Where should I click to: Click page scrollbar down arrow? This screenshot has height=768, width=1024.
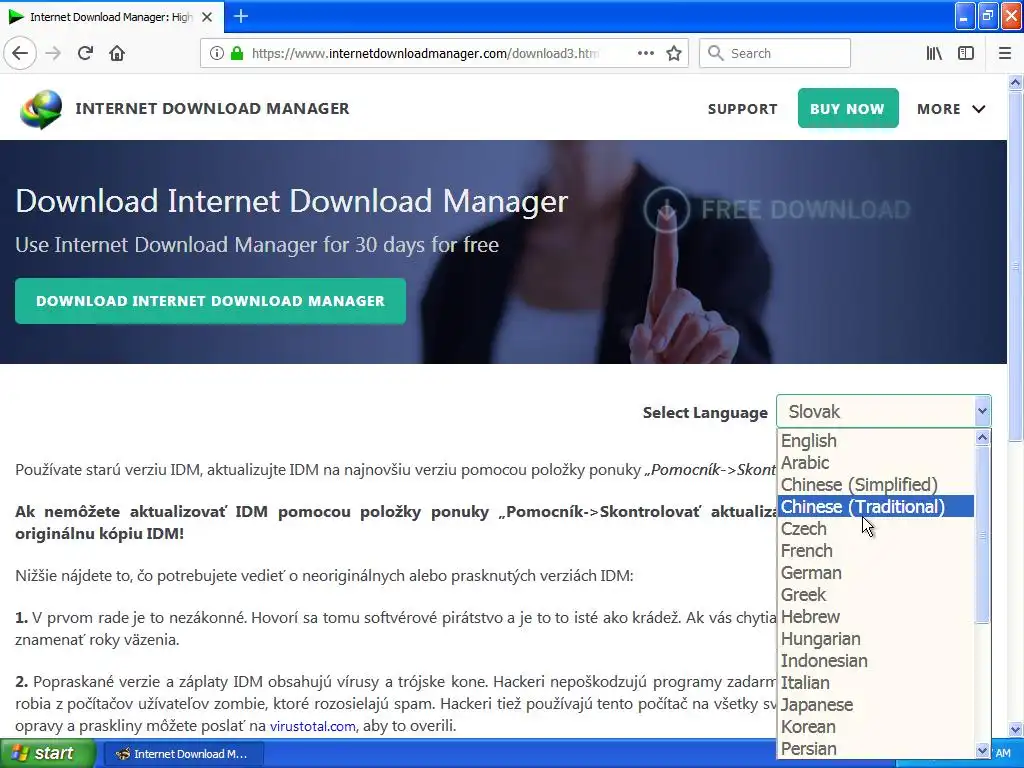click(x=1016, y=729)
